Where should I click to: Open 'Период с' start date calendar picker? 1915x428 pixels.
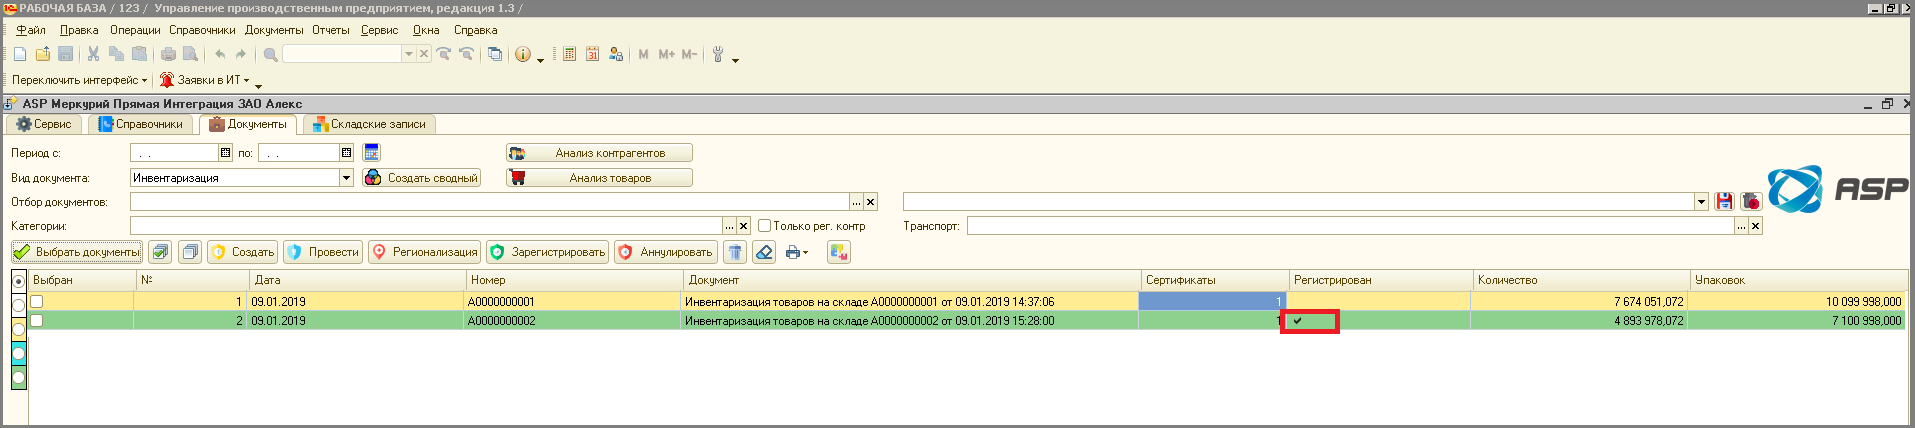[225, 153]
